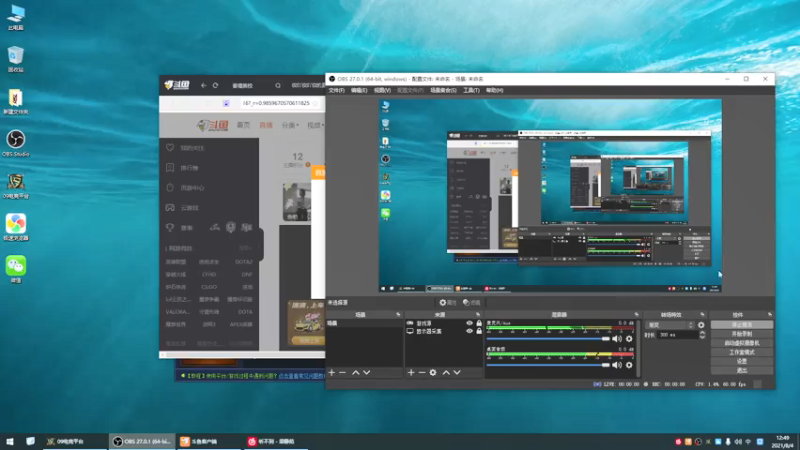Move source up in Sources panel
This screenshot has width=800, height=450.
click(x=446, y=372)
